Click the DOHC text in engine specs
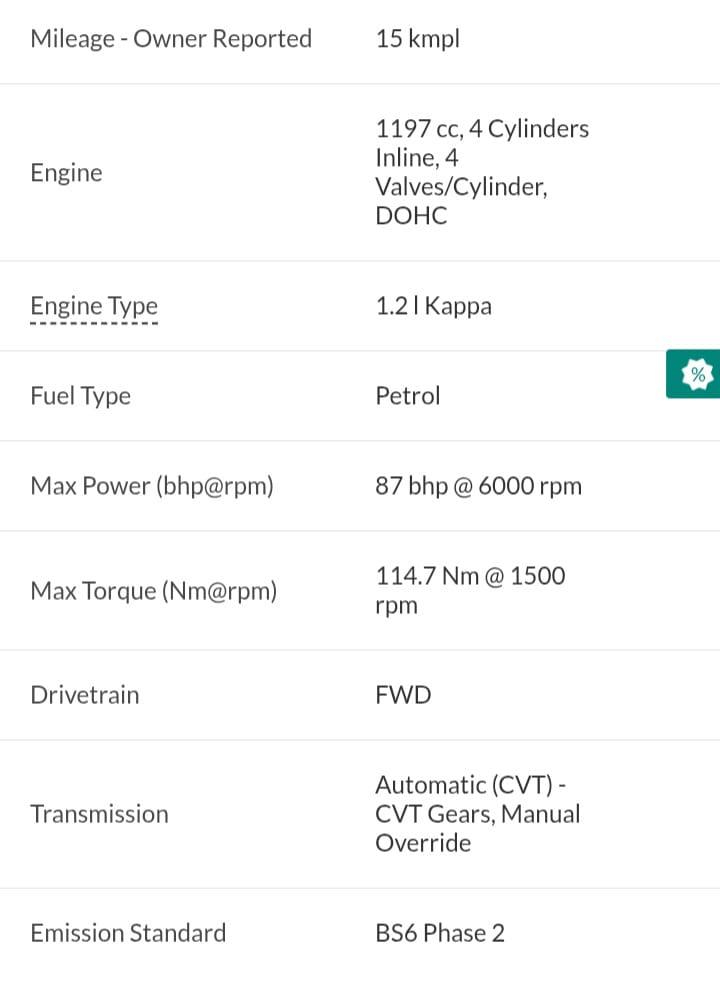The width and height of the screenshot is (720, 984). tap(411, 216)
